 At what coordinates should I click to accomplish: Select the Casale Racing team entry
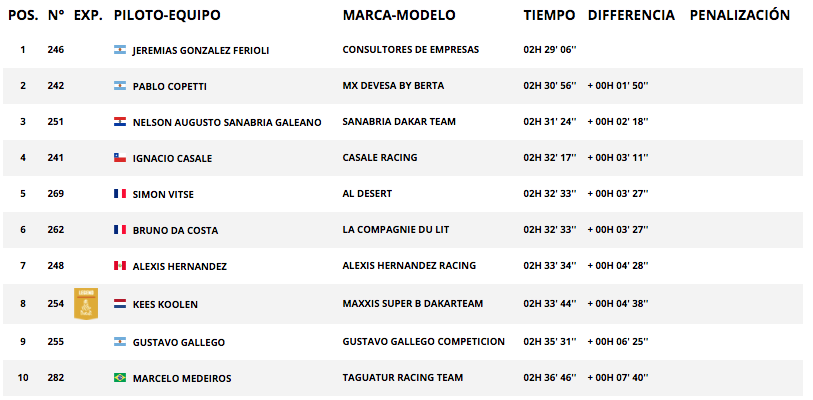(x=380, y=157)
